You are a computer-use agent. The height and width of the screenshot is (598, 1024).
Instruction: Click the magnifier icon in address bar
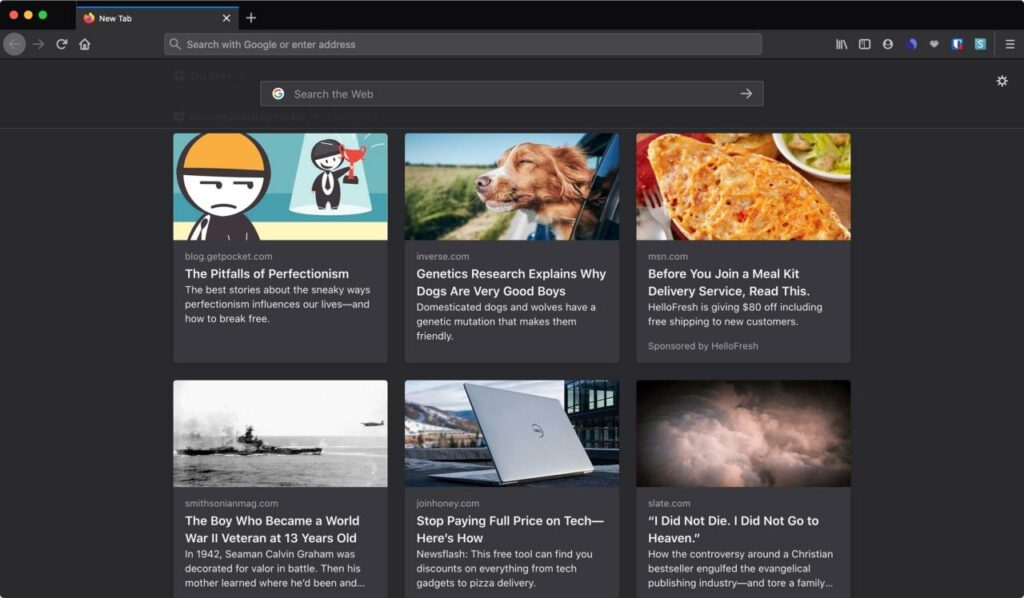(175, 44)
